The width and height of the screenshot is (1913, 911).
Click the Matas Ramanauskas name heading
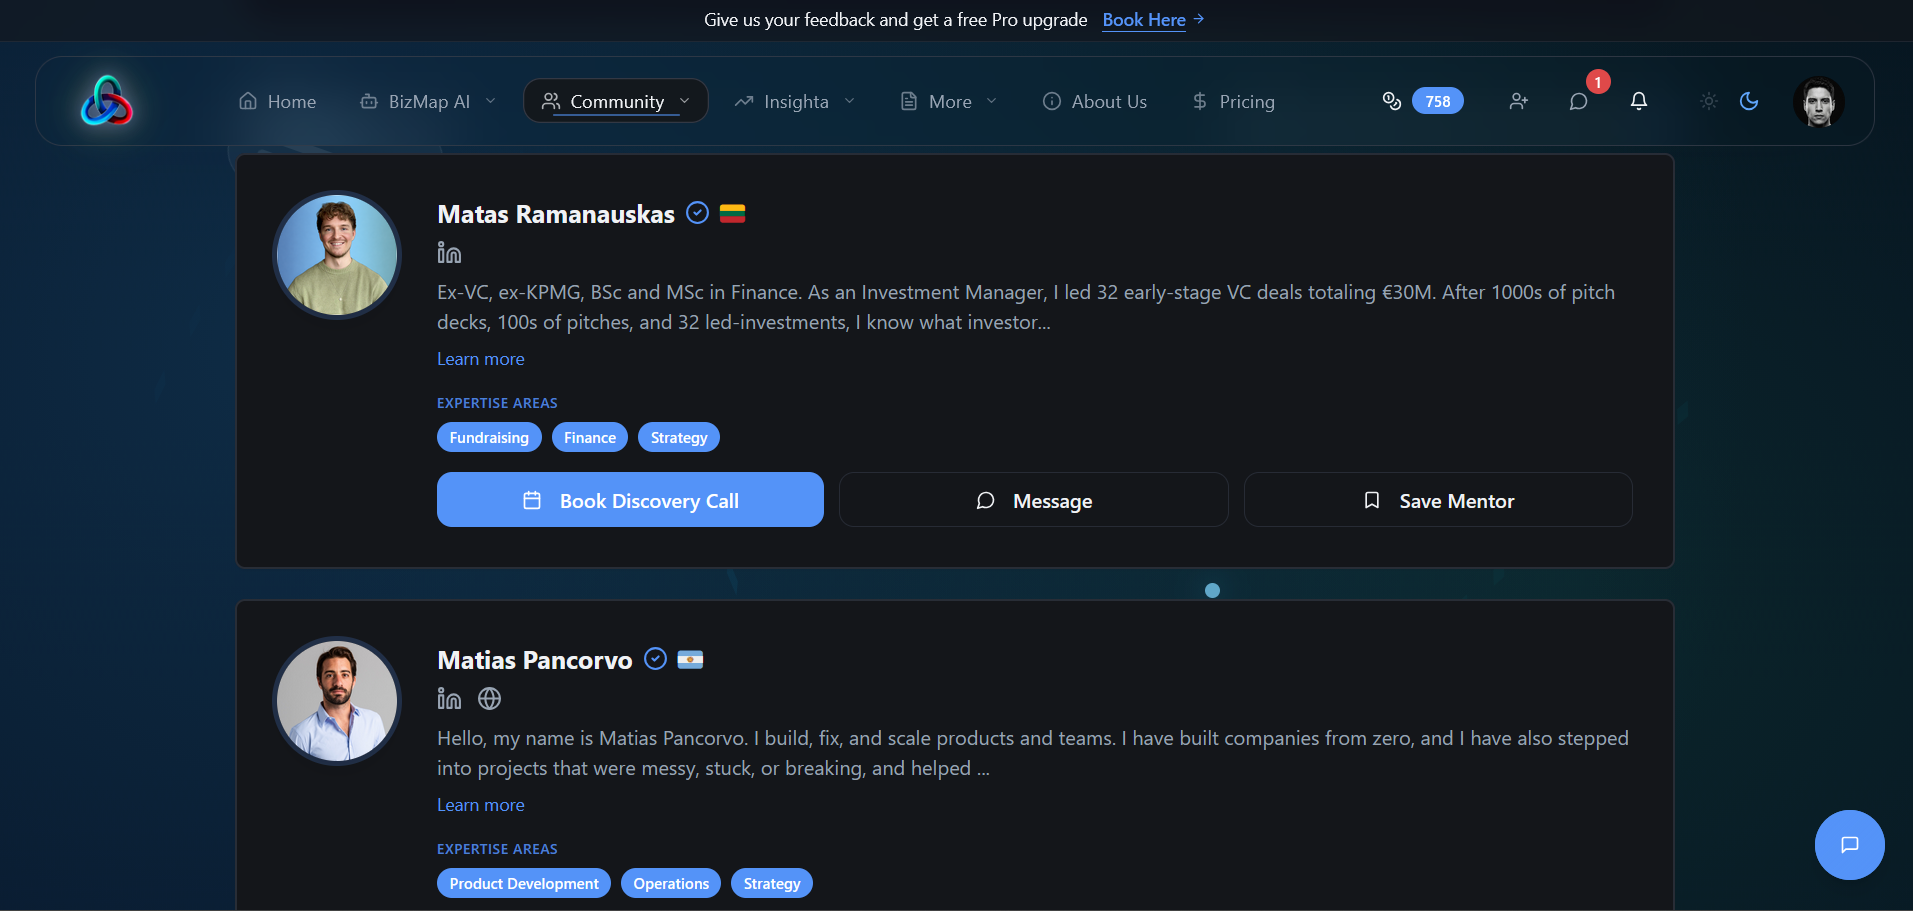click(556, 214)
